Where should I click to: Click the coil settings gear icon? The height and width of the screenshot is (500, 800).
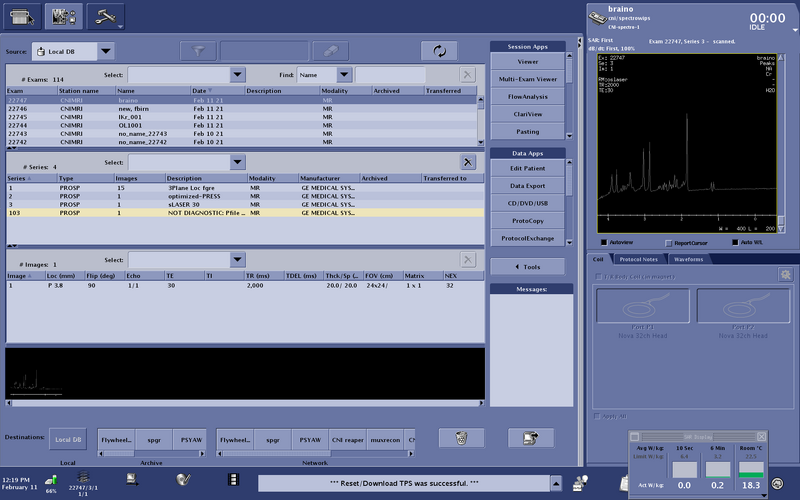[786, 274]
